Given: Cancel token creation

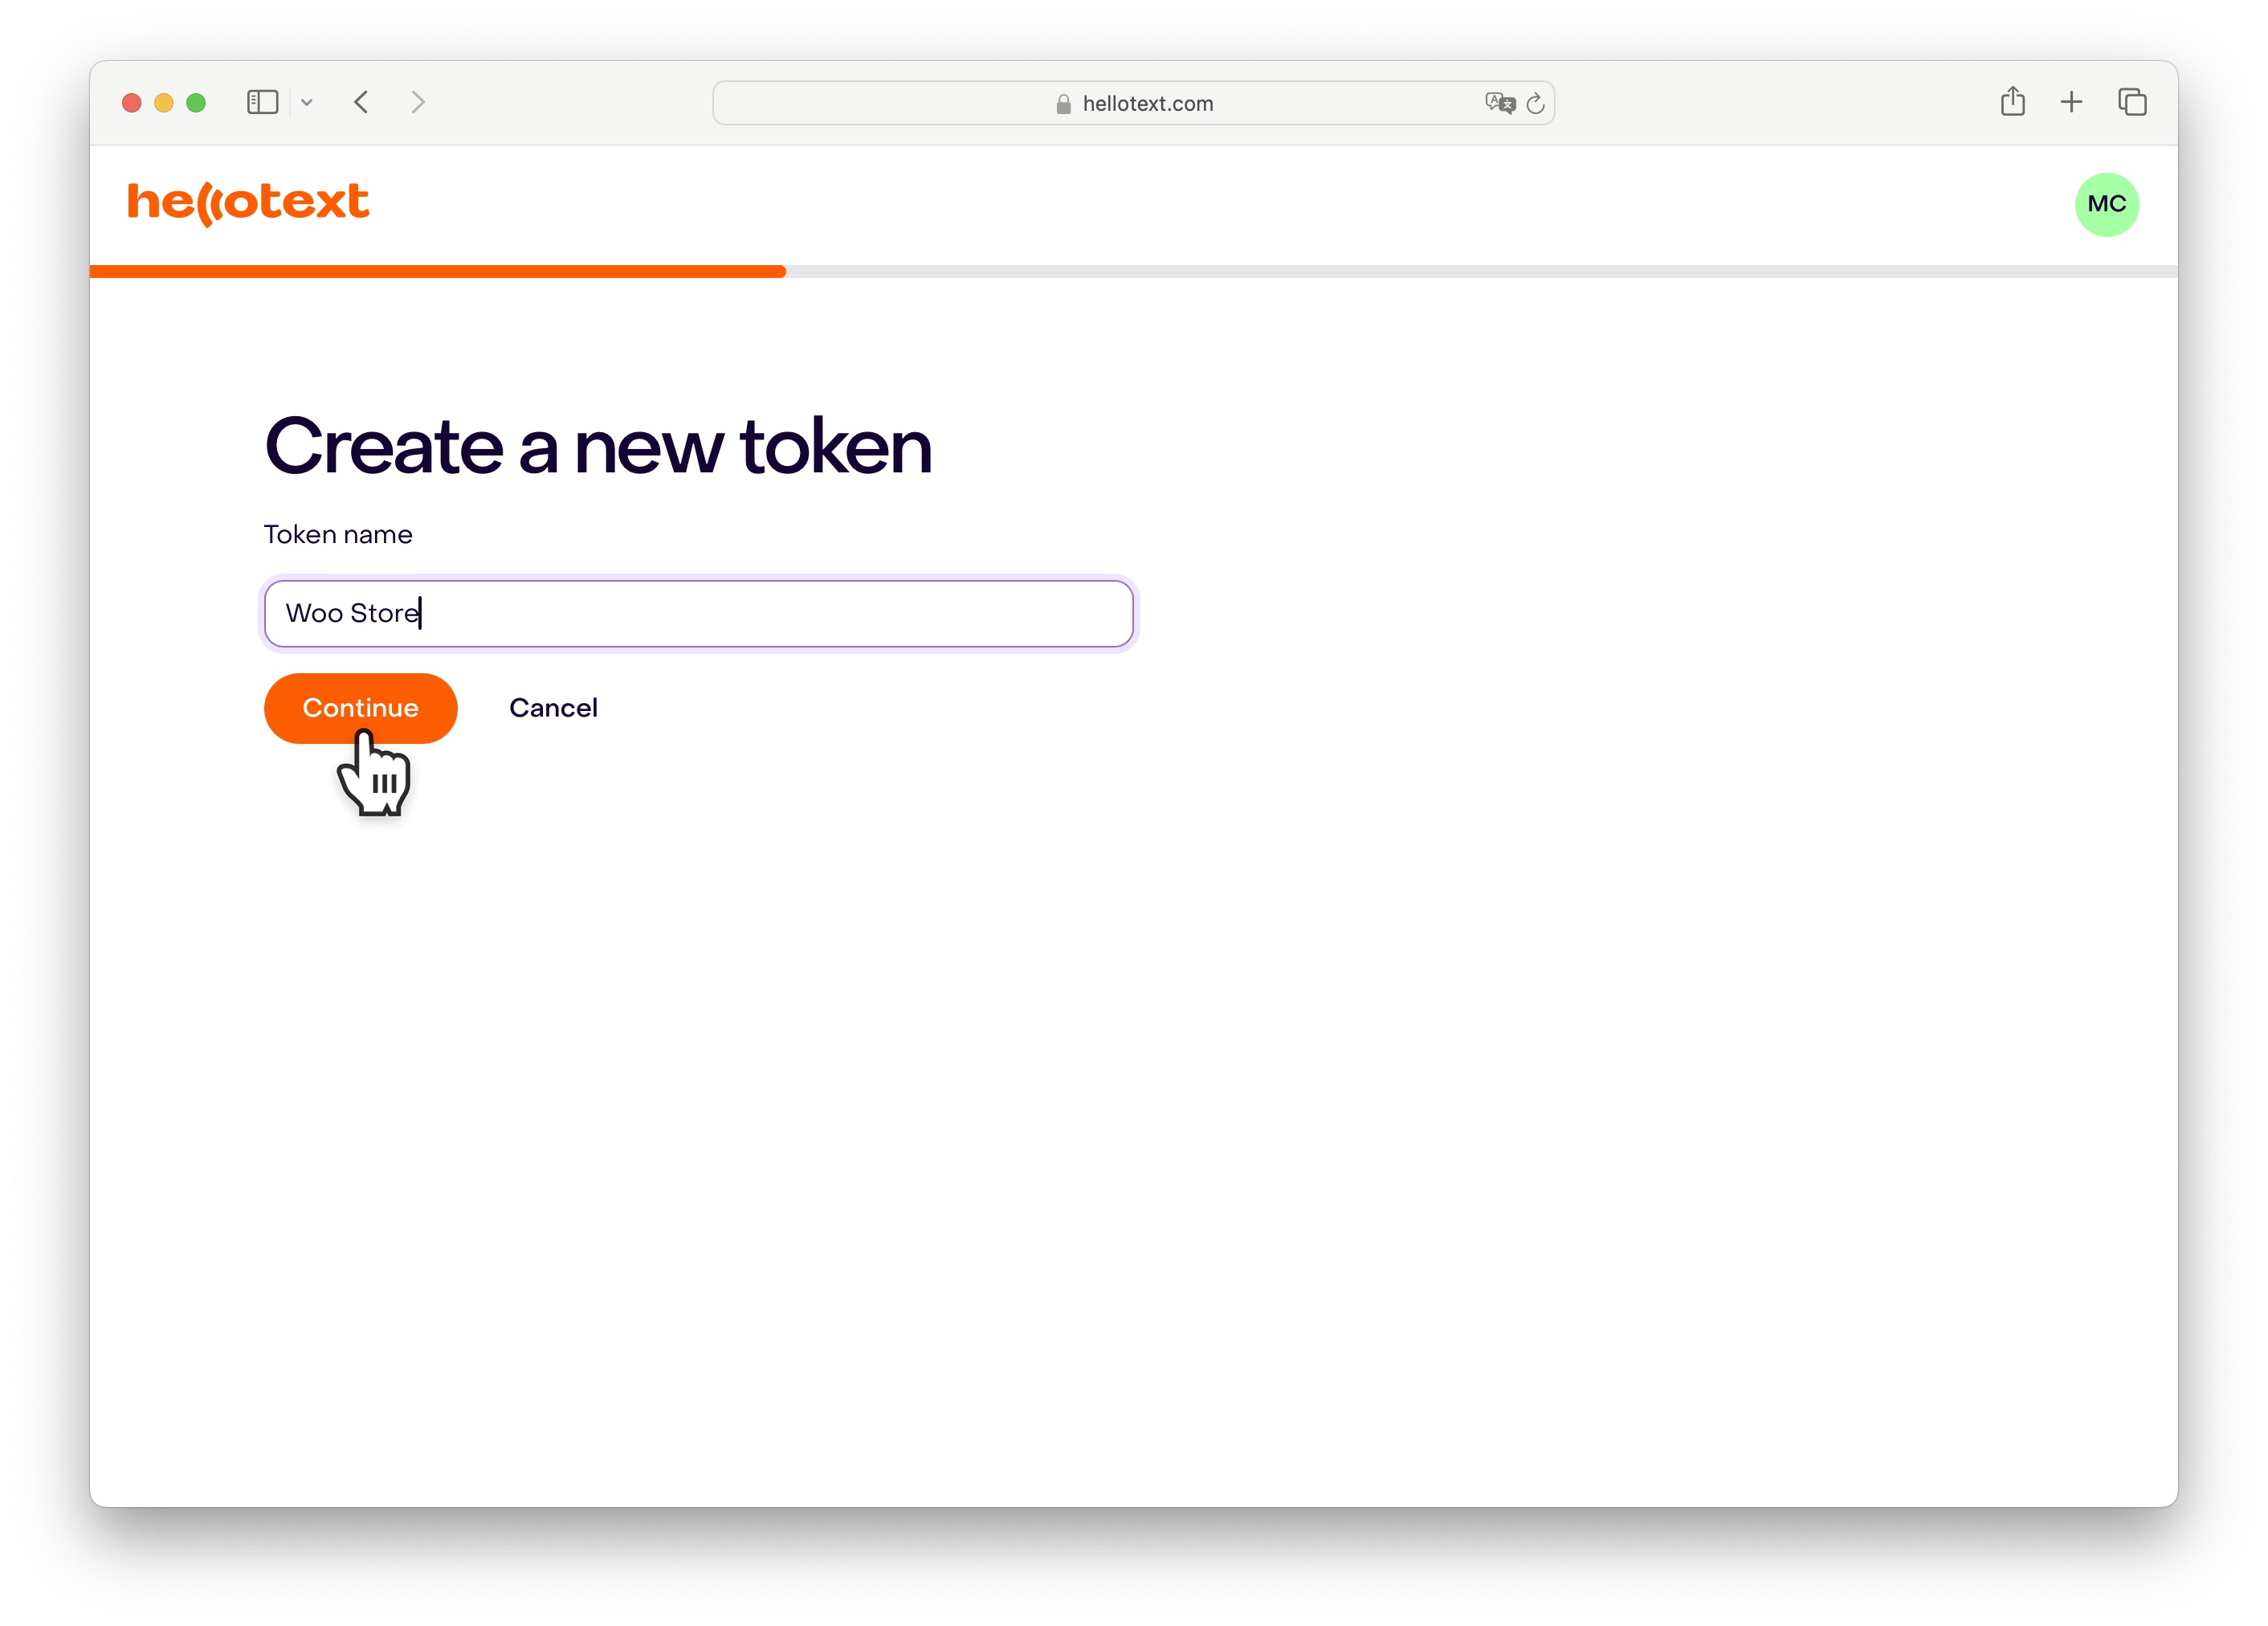Looking at the screenshot, I should tap(553, 708).
